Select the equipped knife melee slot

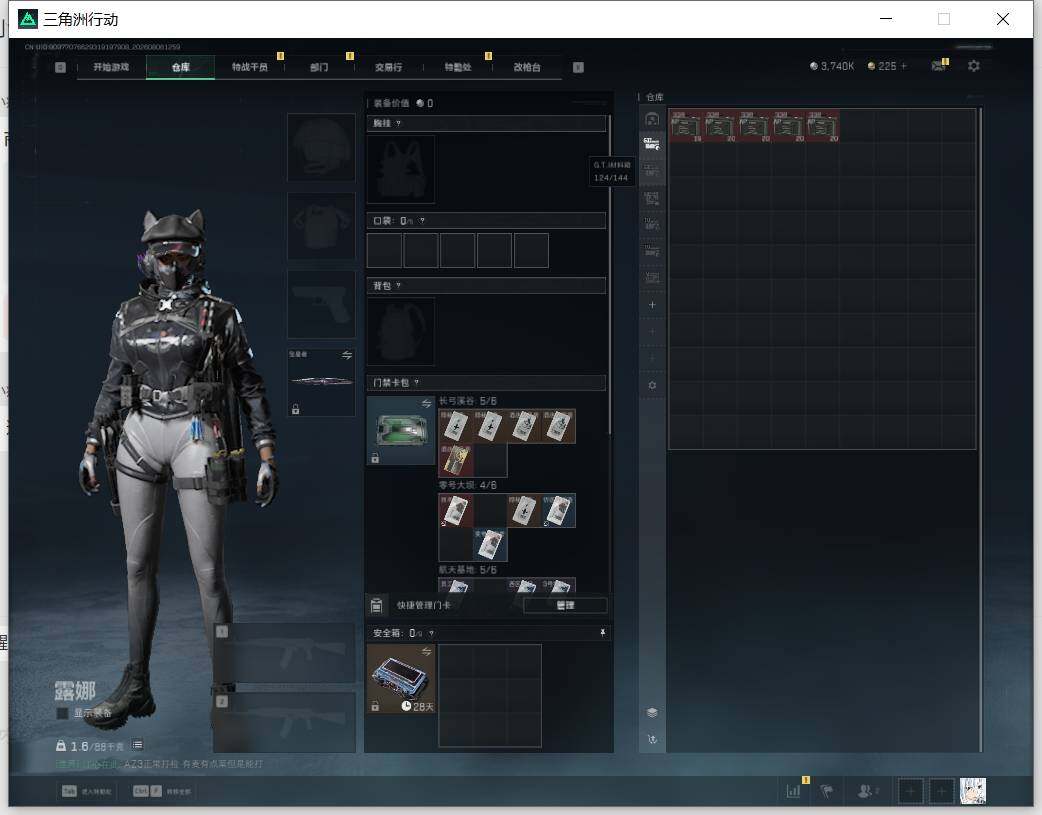pos(321,382)
